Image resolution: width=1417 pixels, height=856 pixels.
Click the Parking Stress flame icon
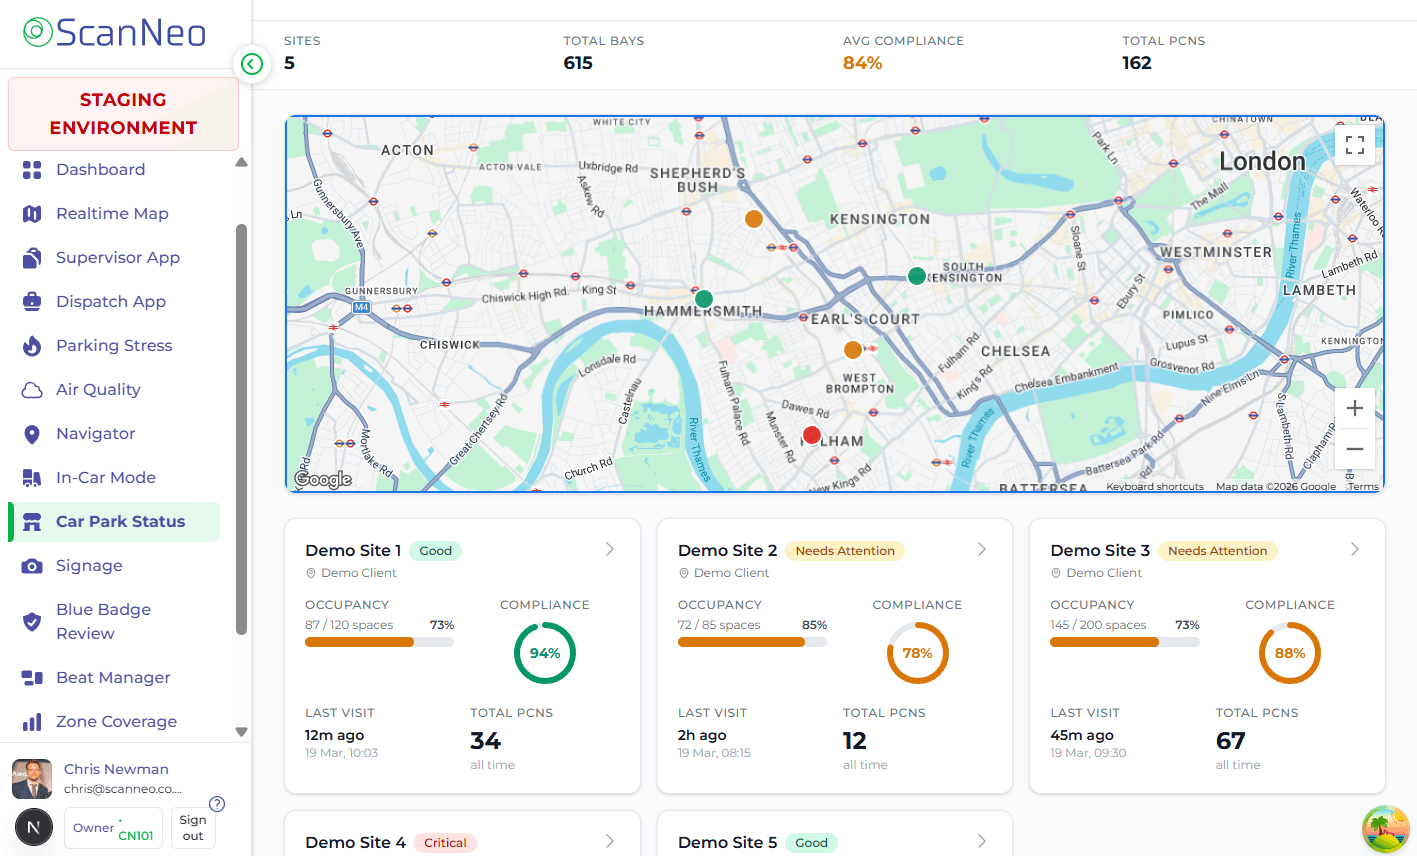coord(33,345)
